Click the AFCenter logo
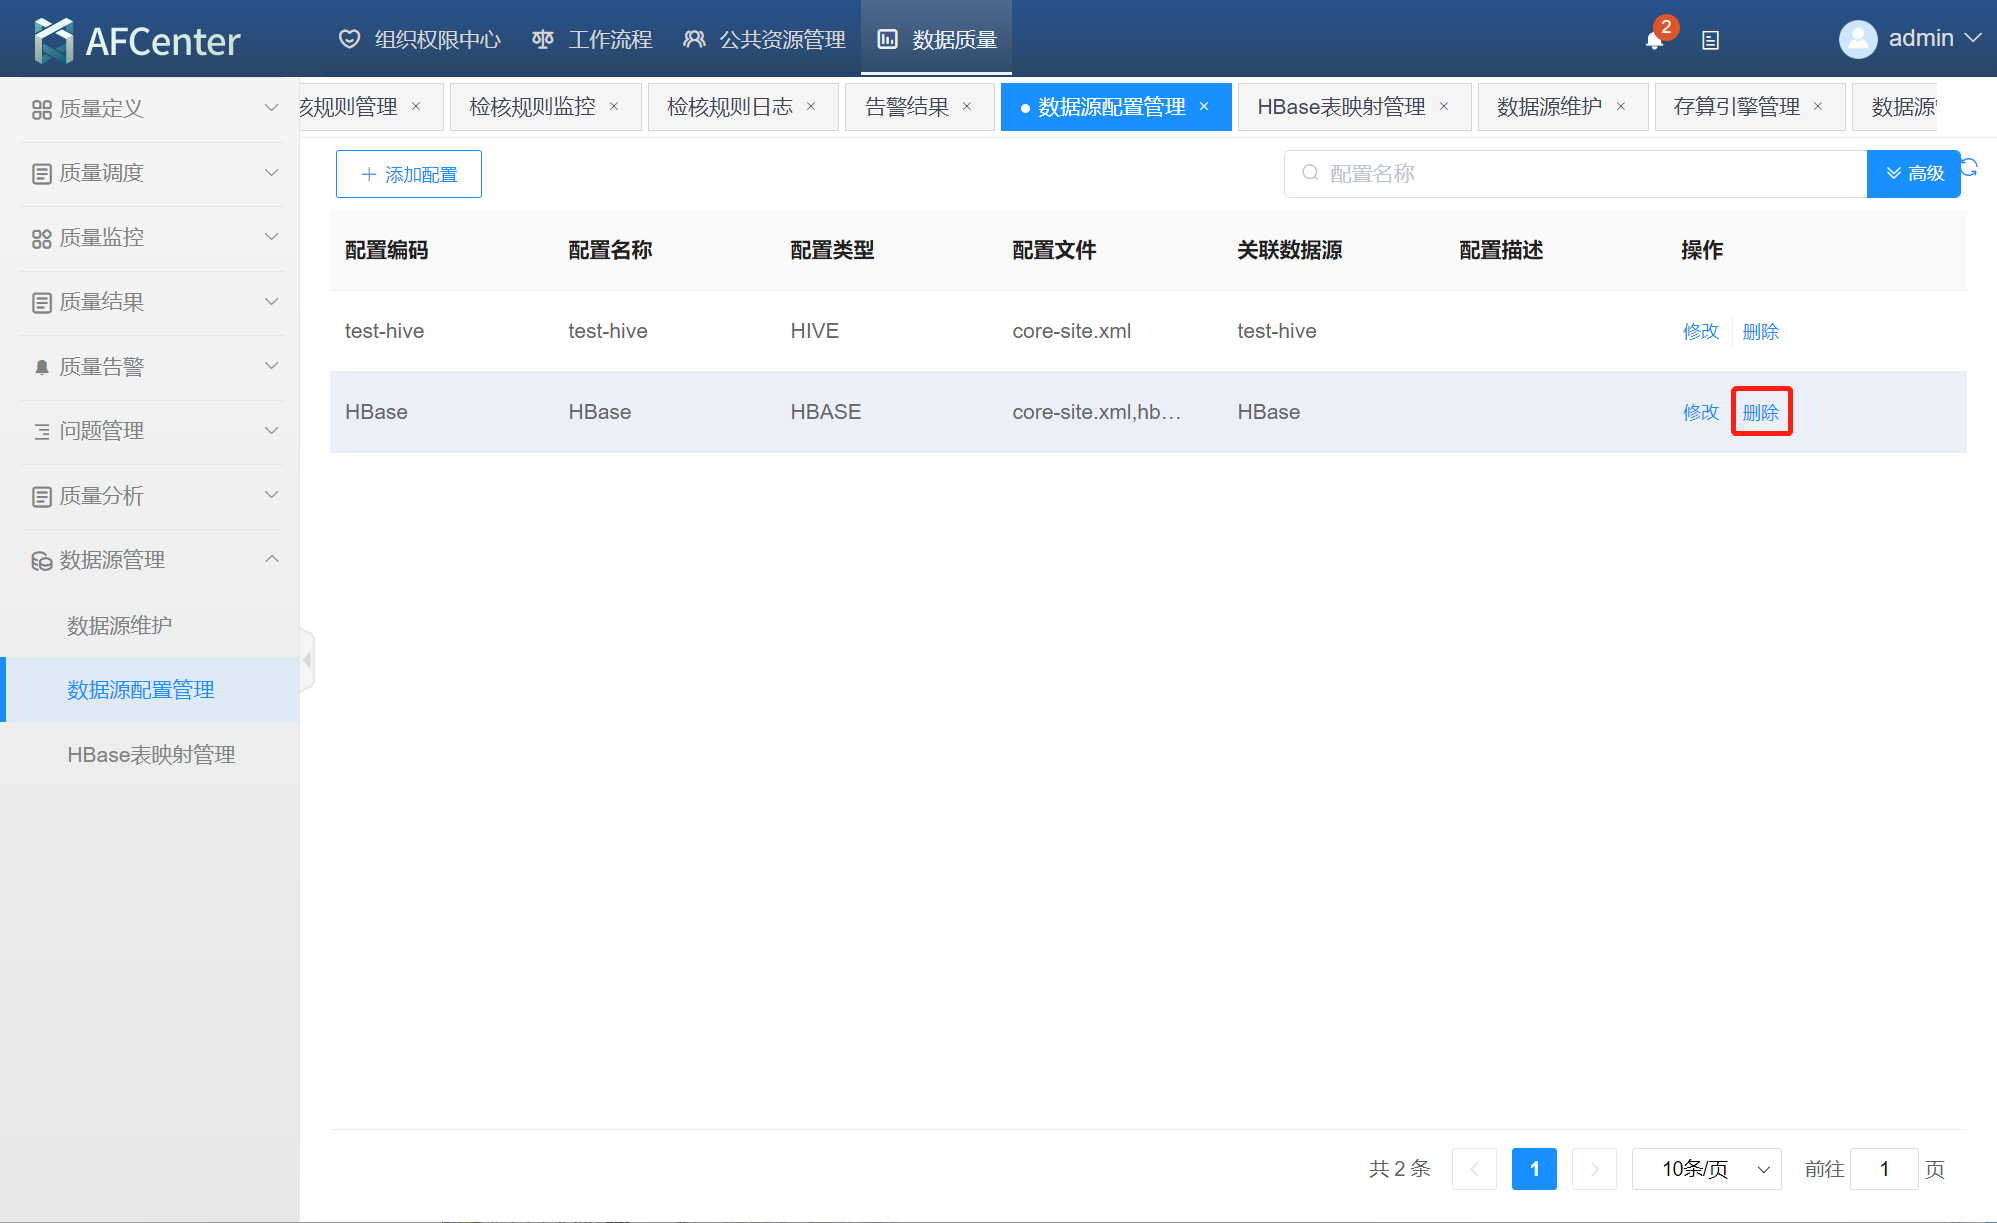Screen dimensions: 1997x1223 click(137, 40)
